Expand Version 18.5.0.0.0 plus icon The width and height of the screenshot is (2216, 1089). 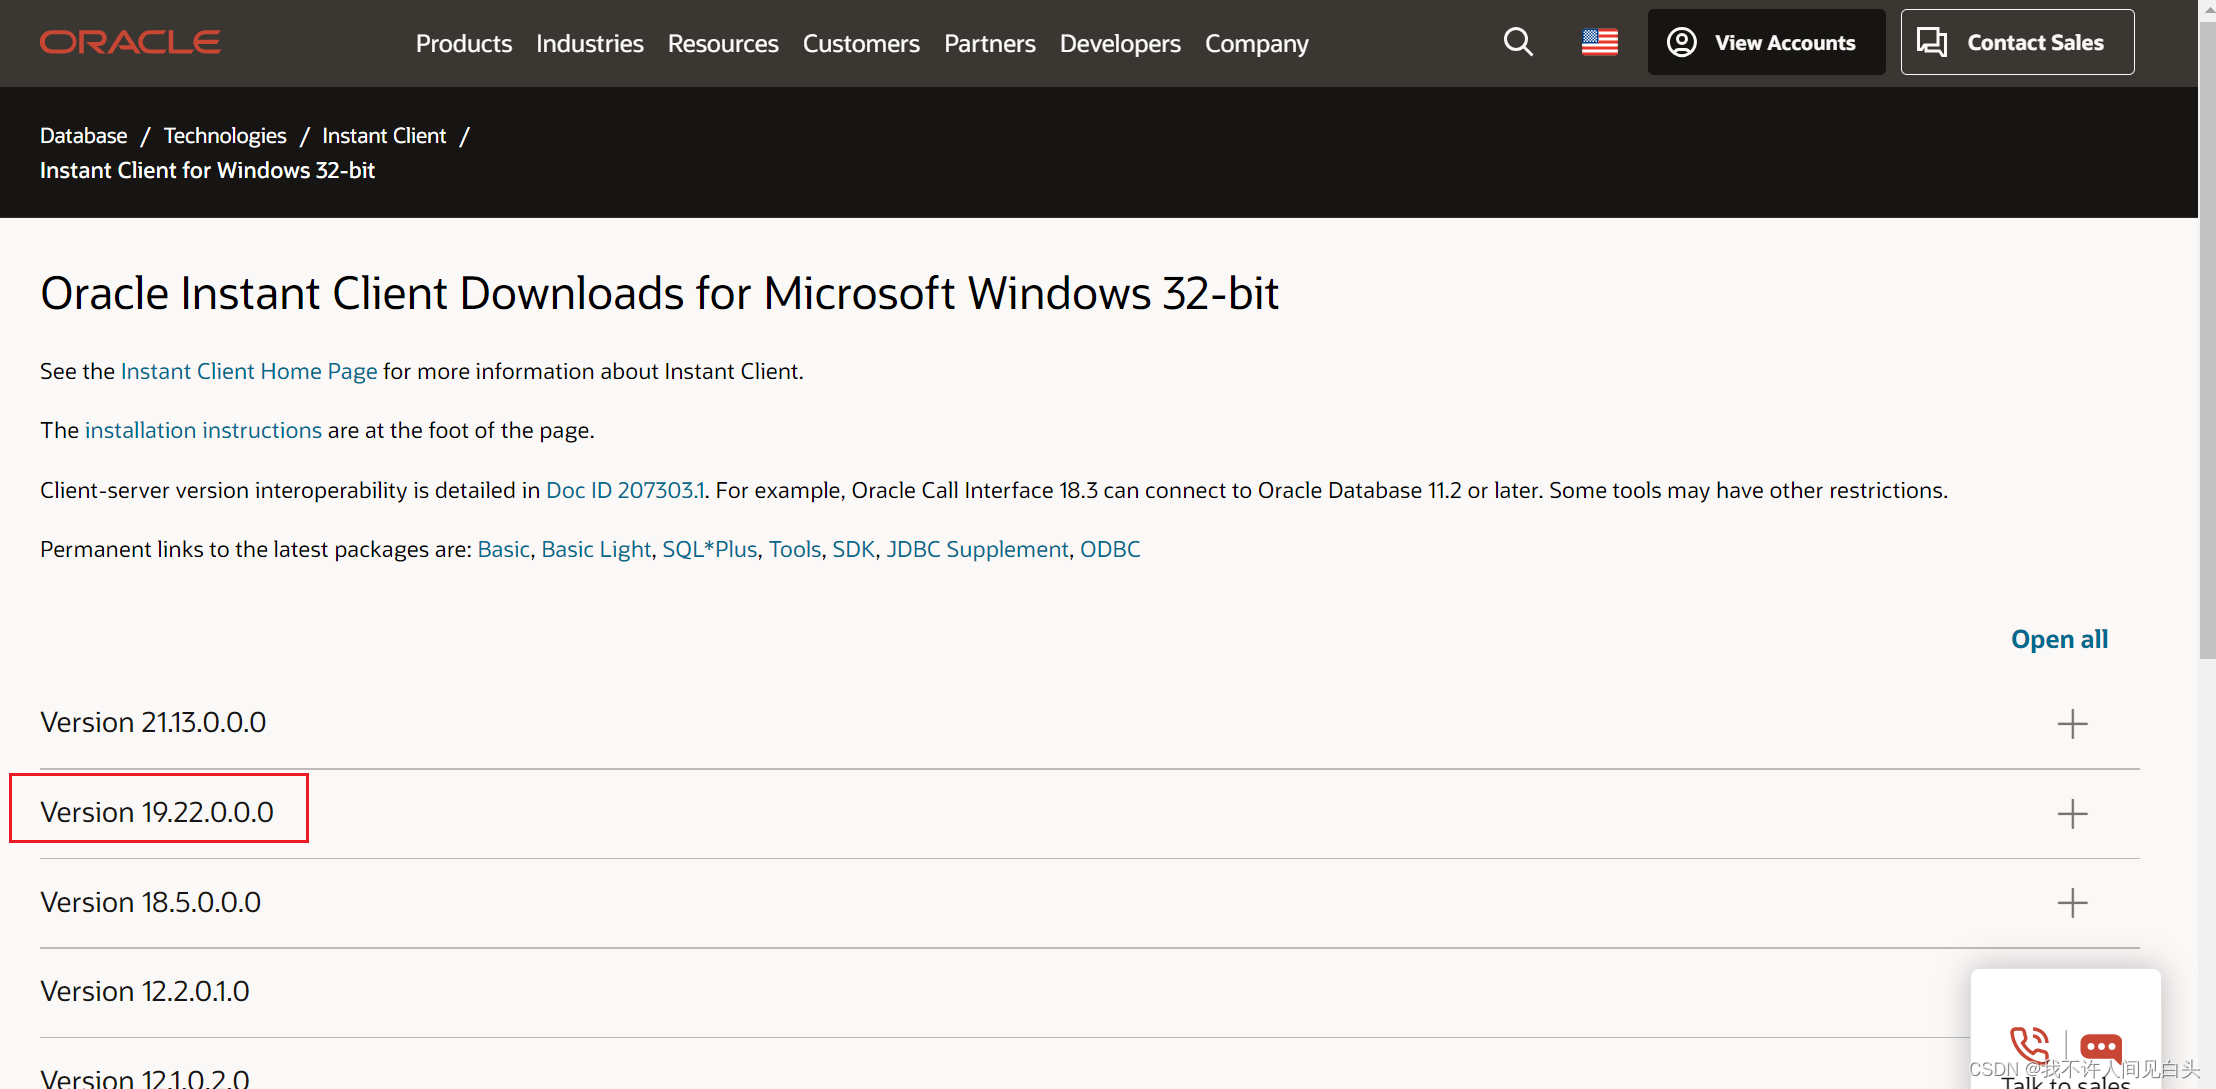click(2072, 902)
